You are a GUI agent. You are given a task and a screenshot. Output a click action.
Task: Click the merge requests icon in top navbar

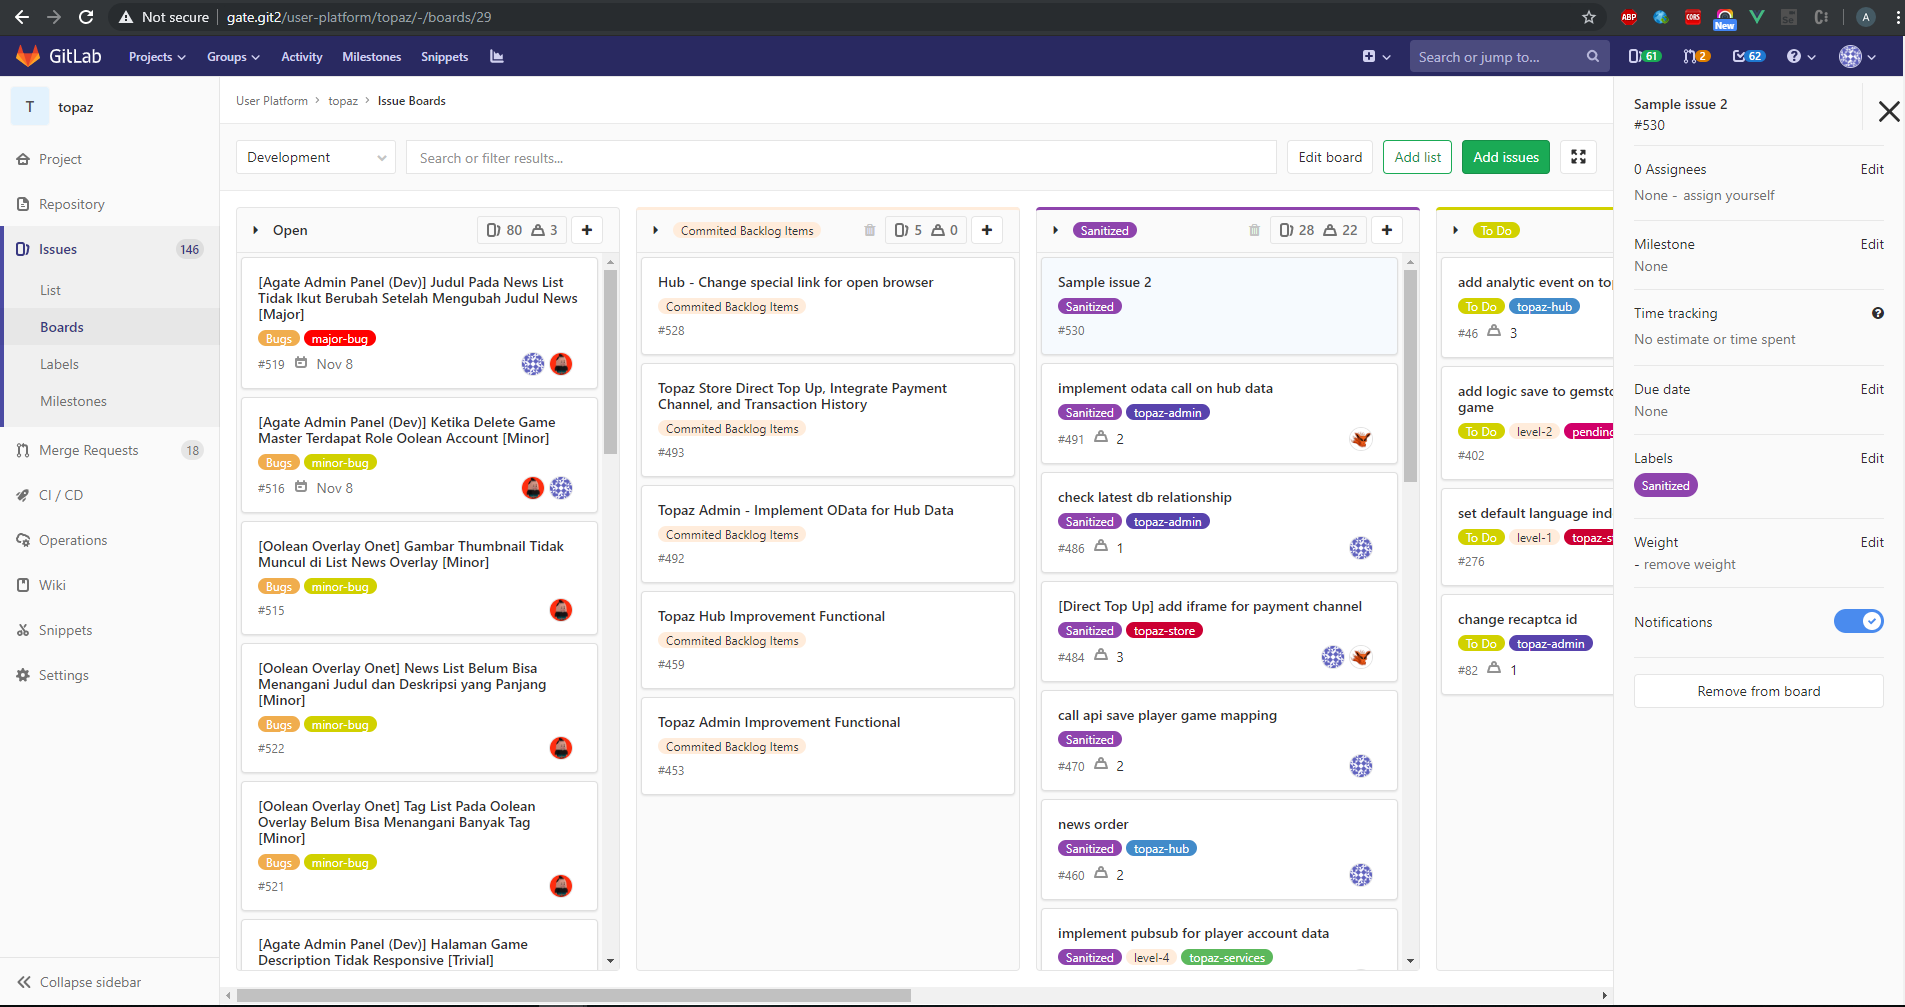pyautogui.click(x=1695, y=57)
